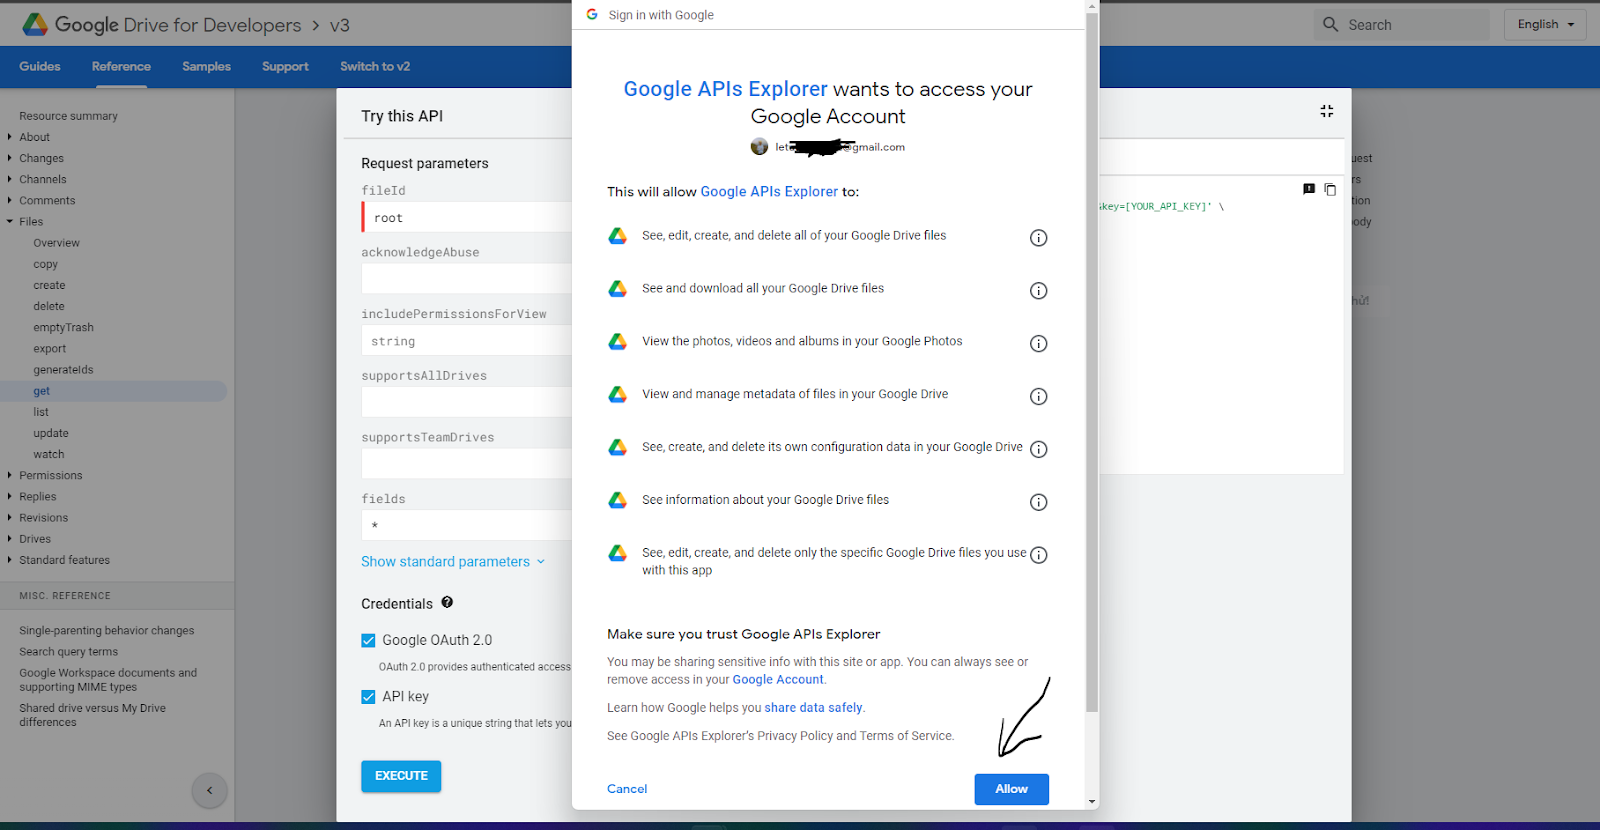Image resolution: width=1600 pixels, height=830 pixels.
Task: Open the 'share data safely' link
Action: pos(813,708)
